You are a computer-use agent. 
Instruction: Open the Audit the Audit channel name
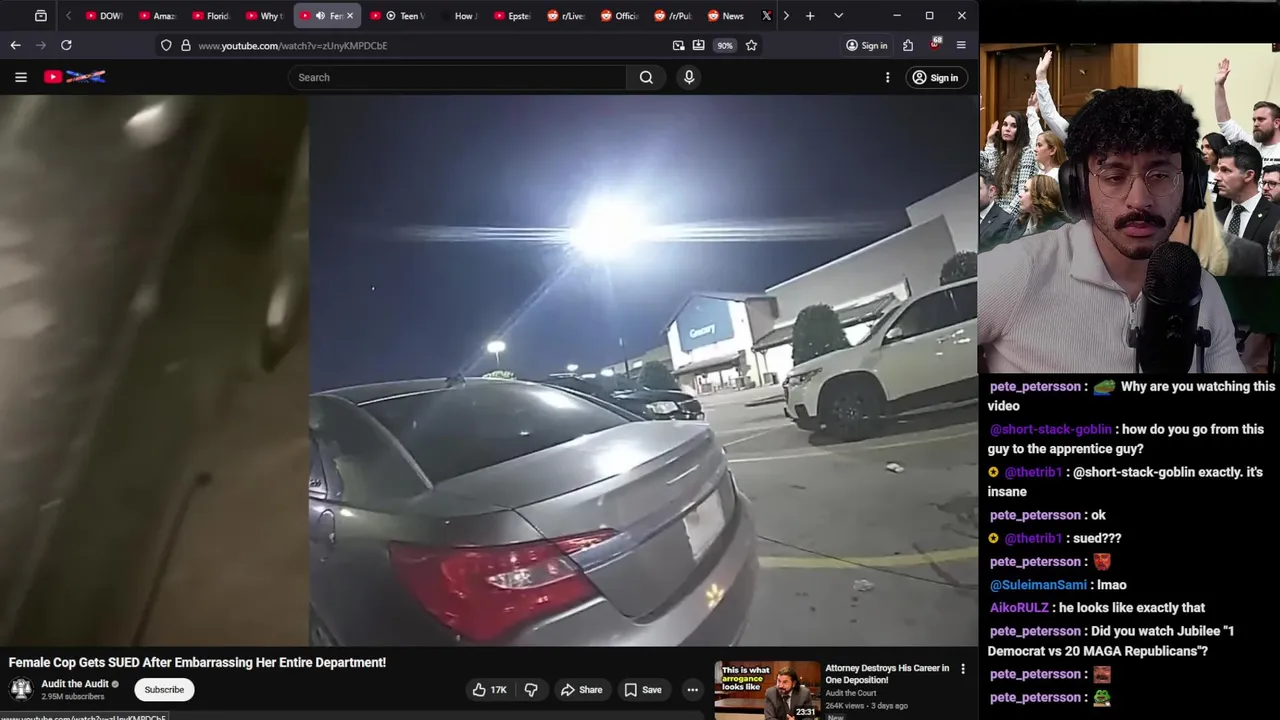(75, 684)
